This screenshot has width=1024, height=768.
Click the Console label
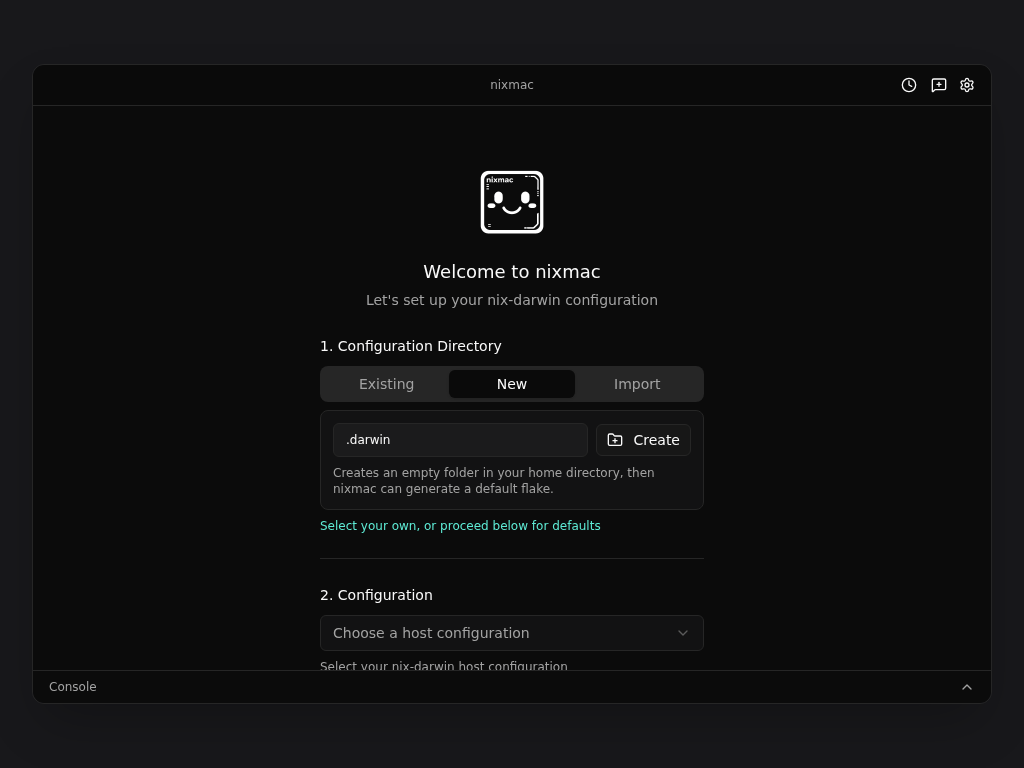coord(72,686)
